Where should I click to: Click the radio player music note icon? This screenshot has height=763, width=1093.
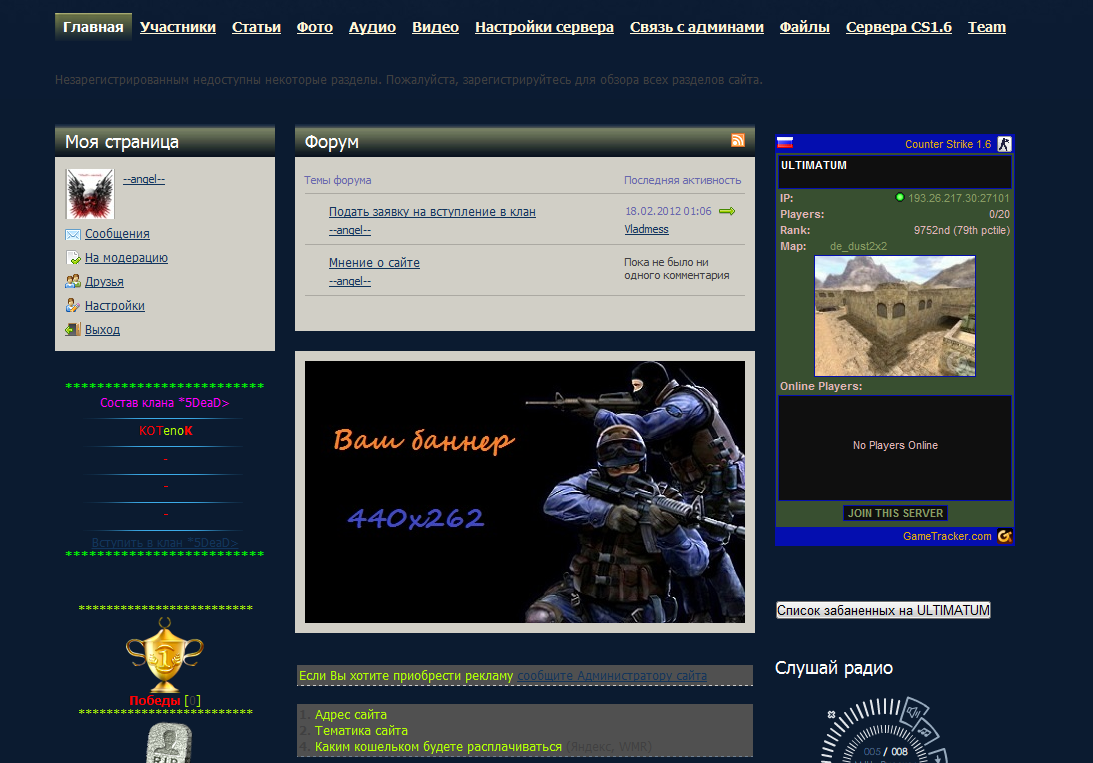[x=926, y=732]
